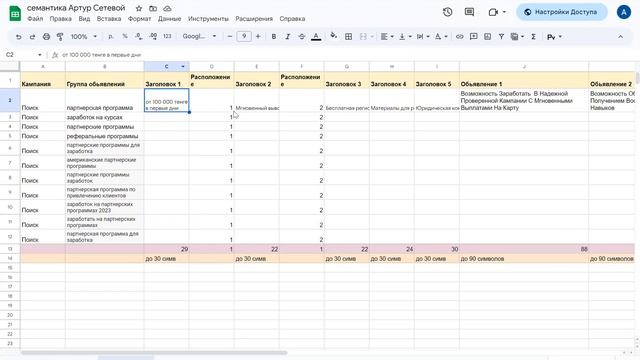Click the formula bar text

coord(102,55)
